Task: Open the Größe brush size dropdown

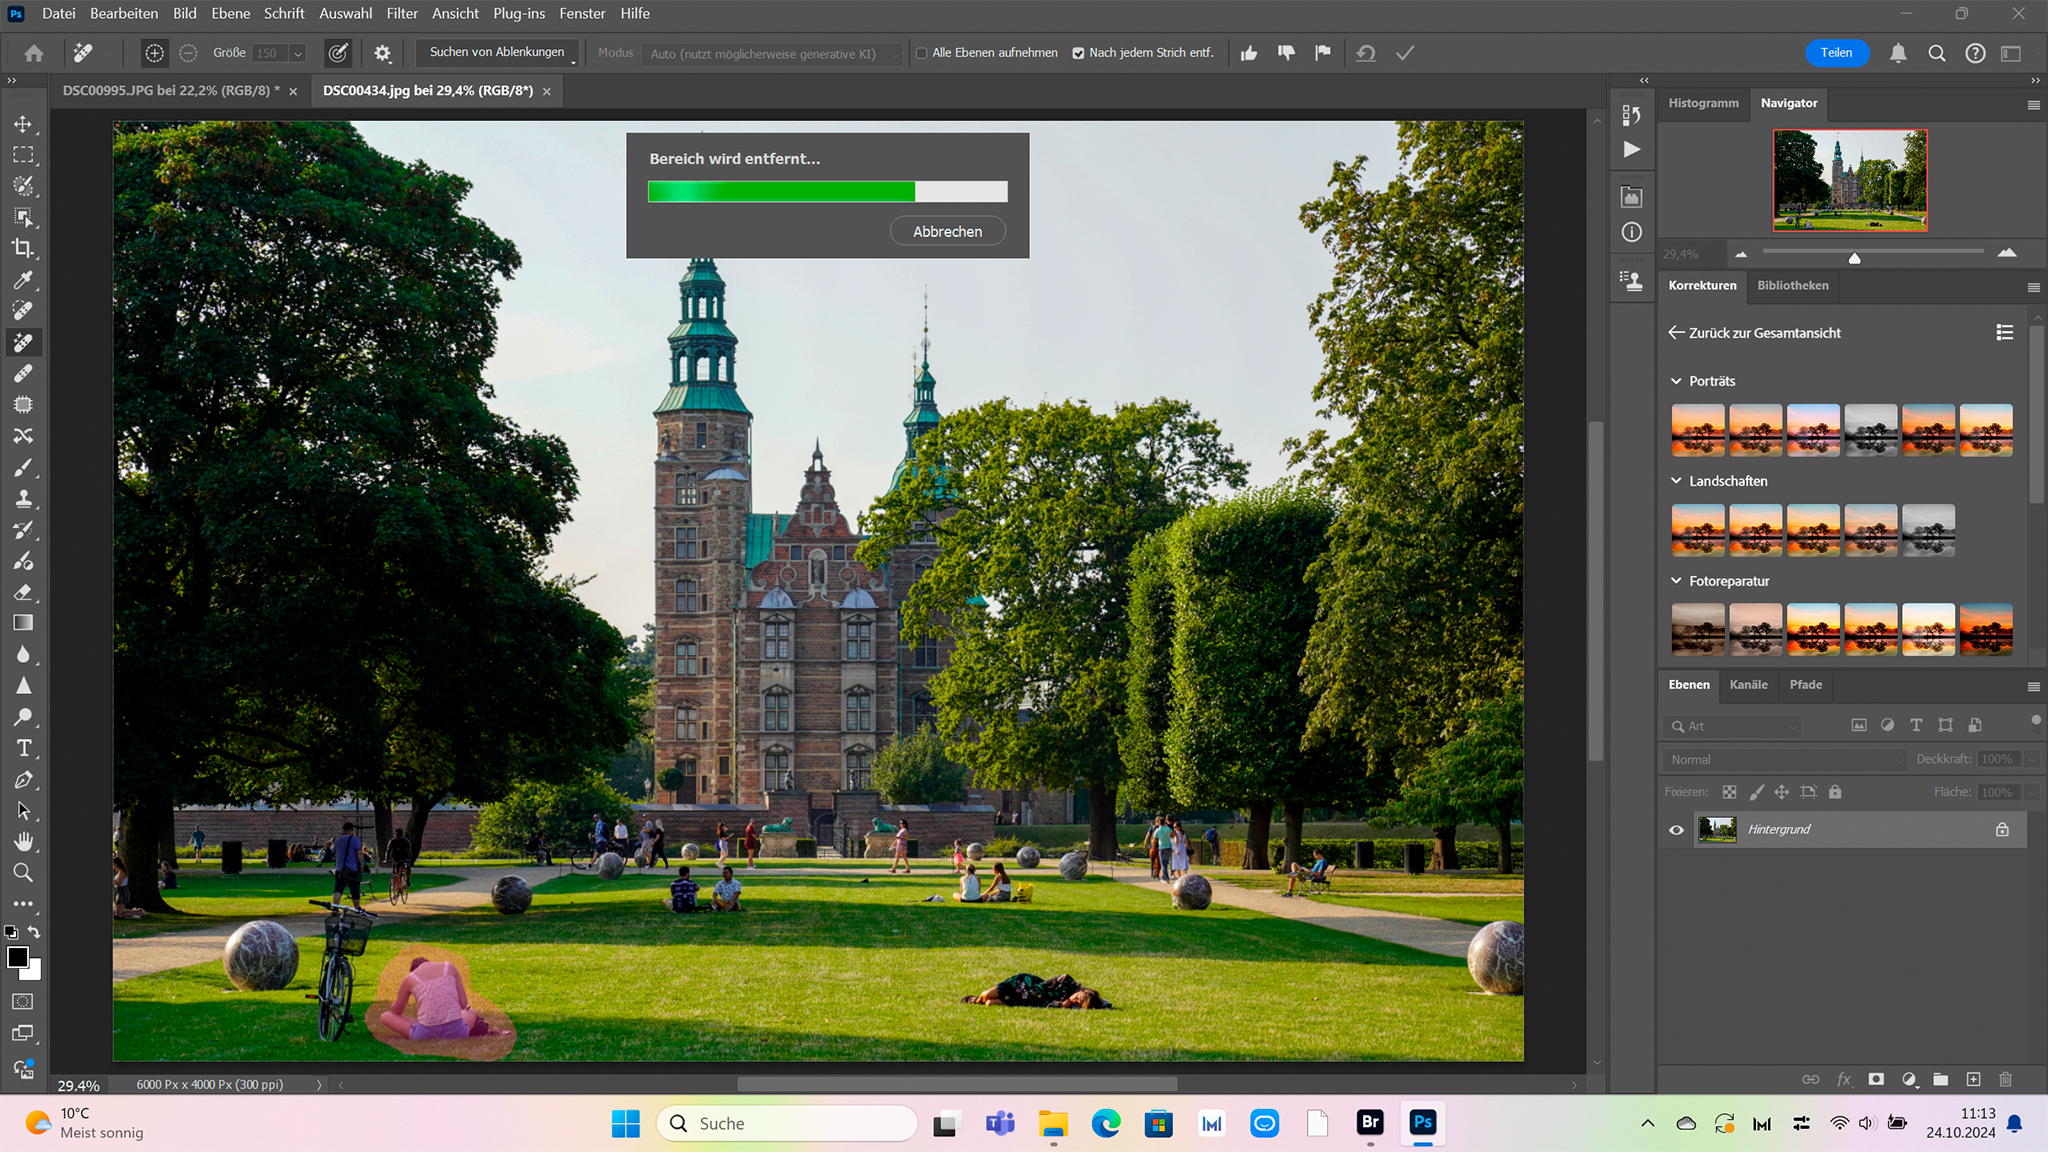Action: pos(297,53)
